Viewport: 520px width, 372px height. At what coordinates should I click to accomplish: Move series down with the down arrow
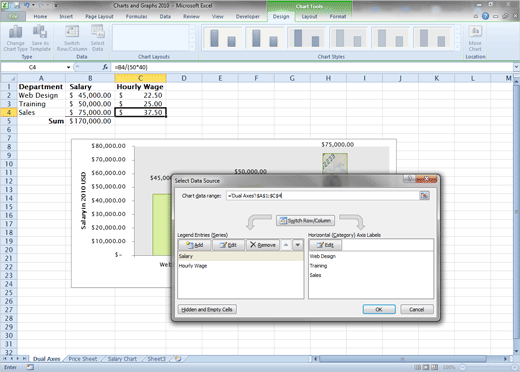pyautogui.click(x=298, y=245)
